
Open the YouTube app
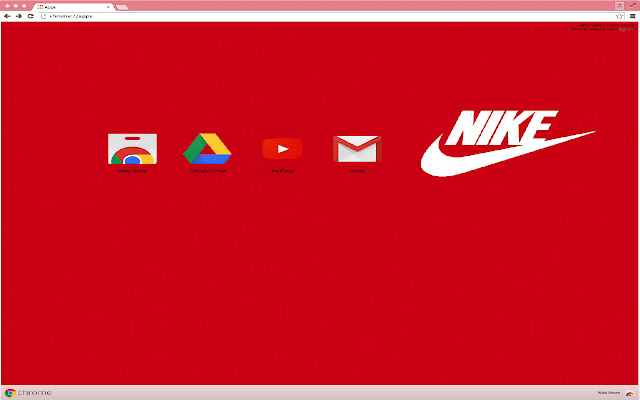coord(282,149)
